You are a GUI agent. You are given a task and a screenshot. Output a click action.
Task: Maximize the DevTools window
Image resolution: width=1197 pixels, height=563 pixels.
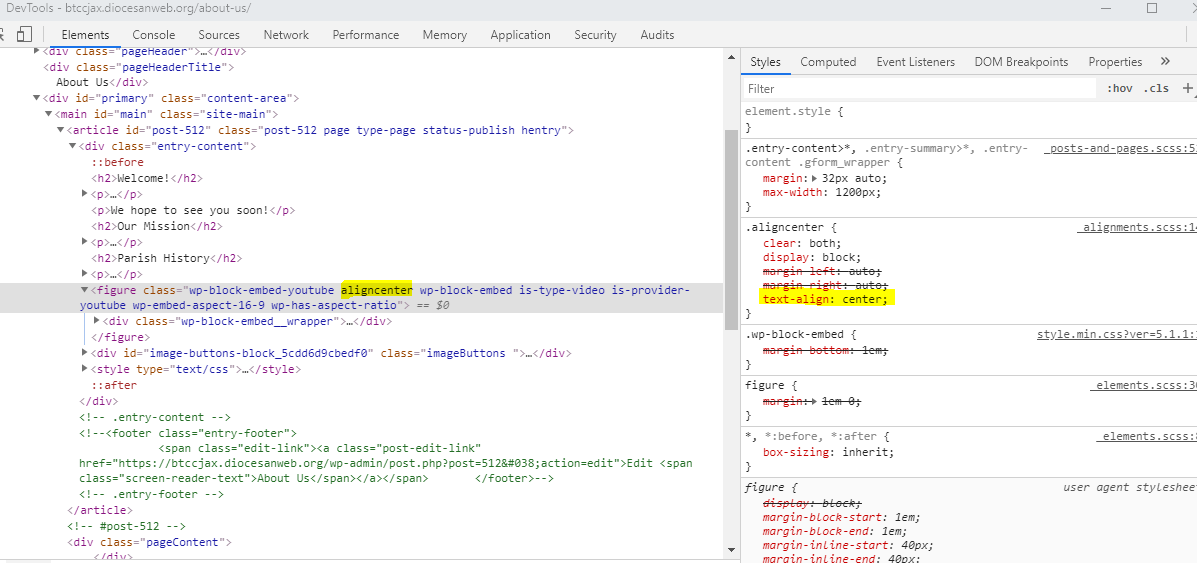[x=1151, y=8]
